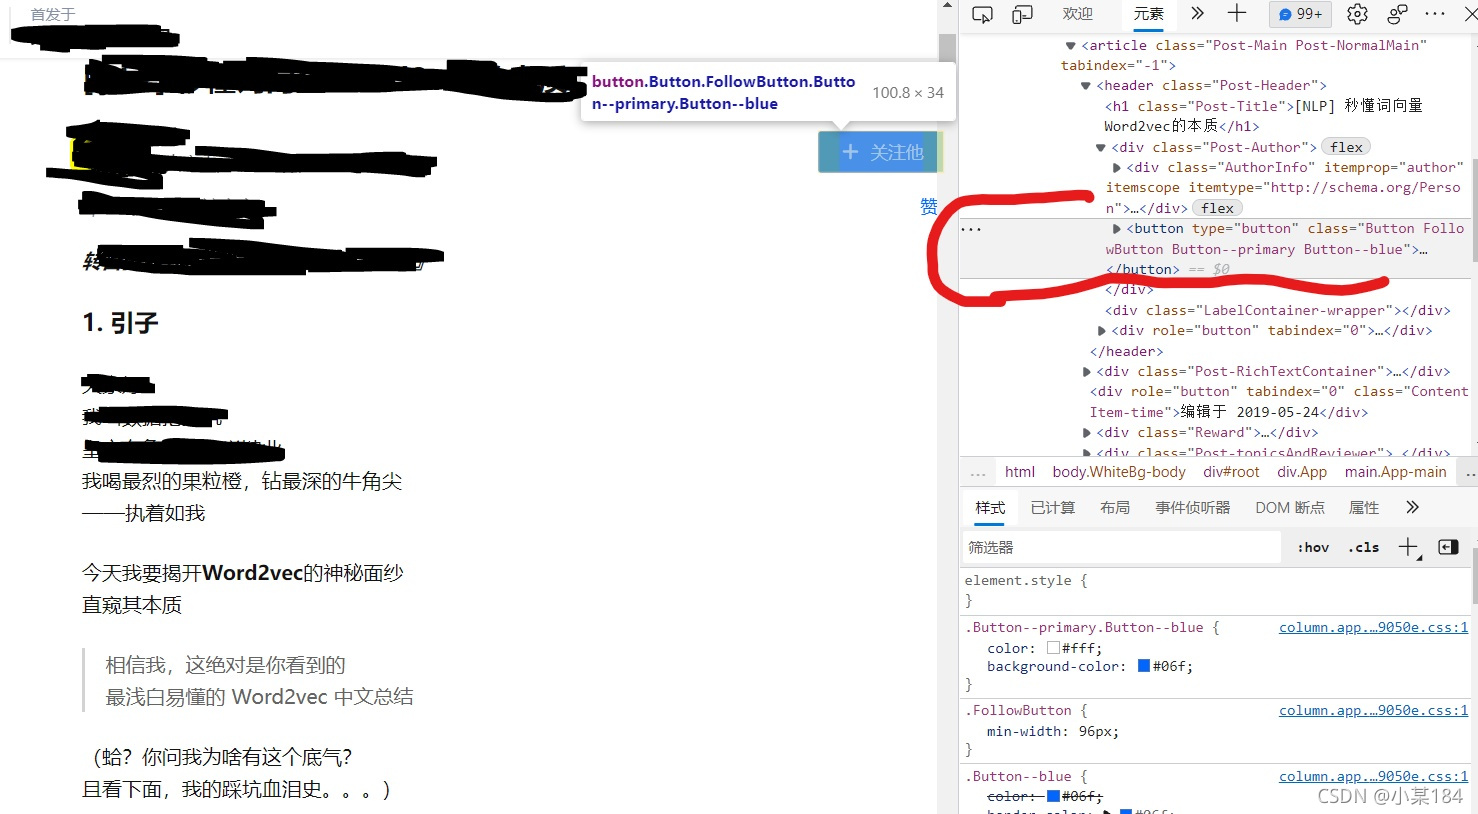The width and height of the screenshot is (1478, 814).
Task: Select the closing </header> line
Action: point(1127,352)
